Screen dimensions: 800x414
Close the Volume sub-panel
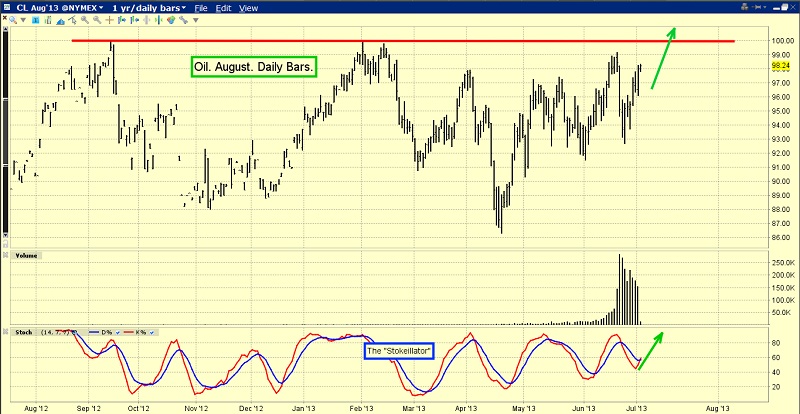pyautogui.click(x=6, y=254)
